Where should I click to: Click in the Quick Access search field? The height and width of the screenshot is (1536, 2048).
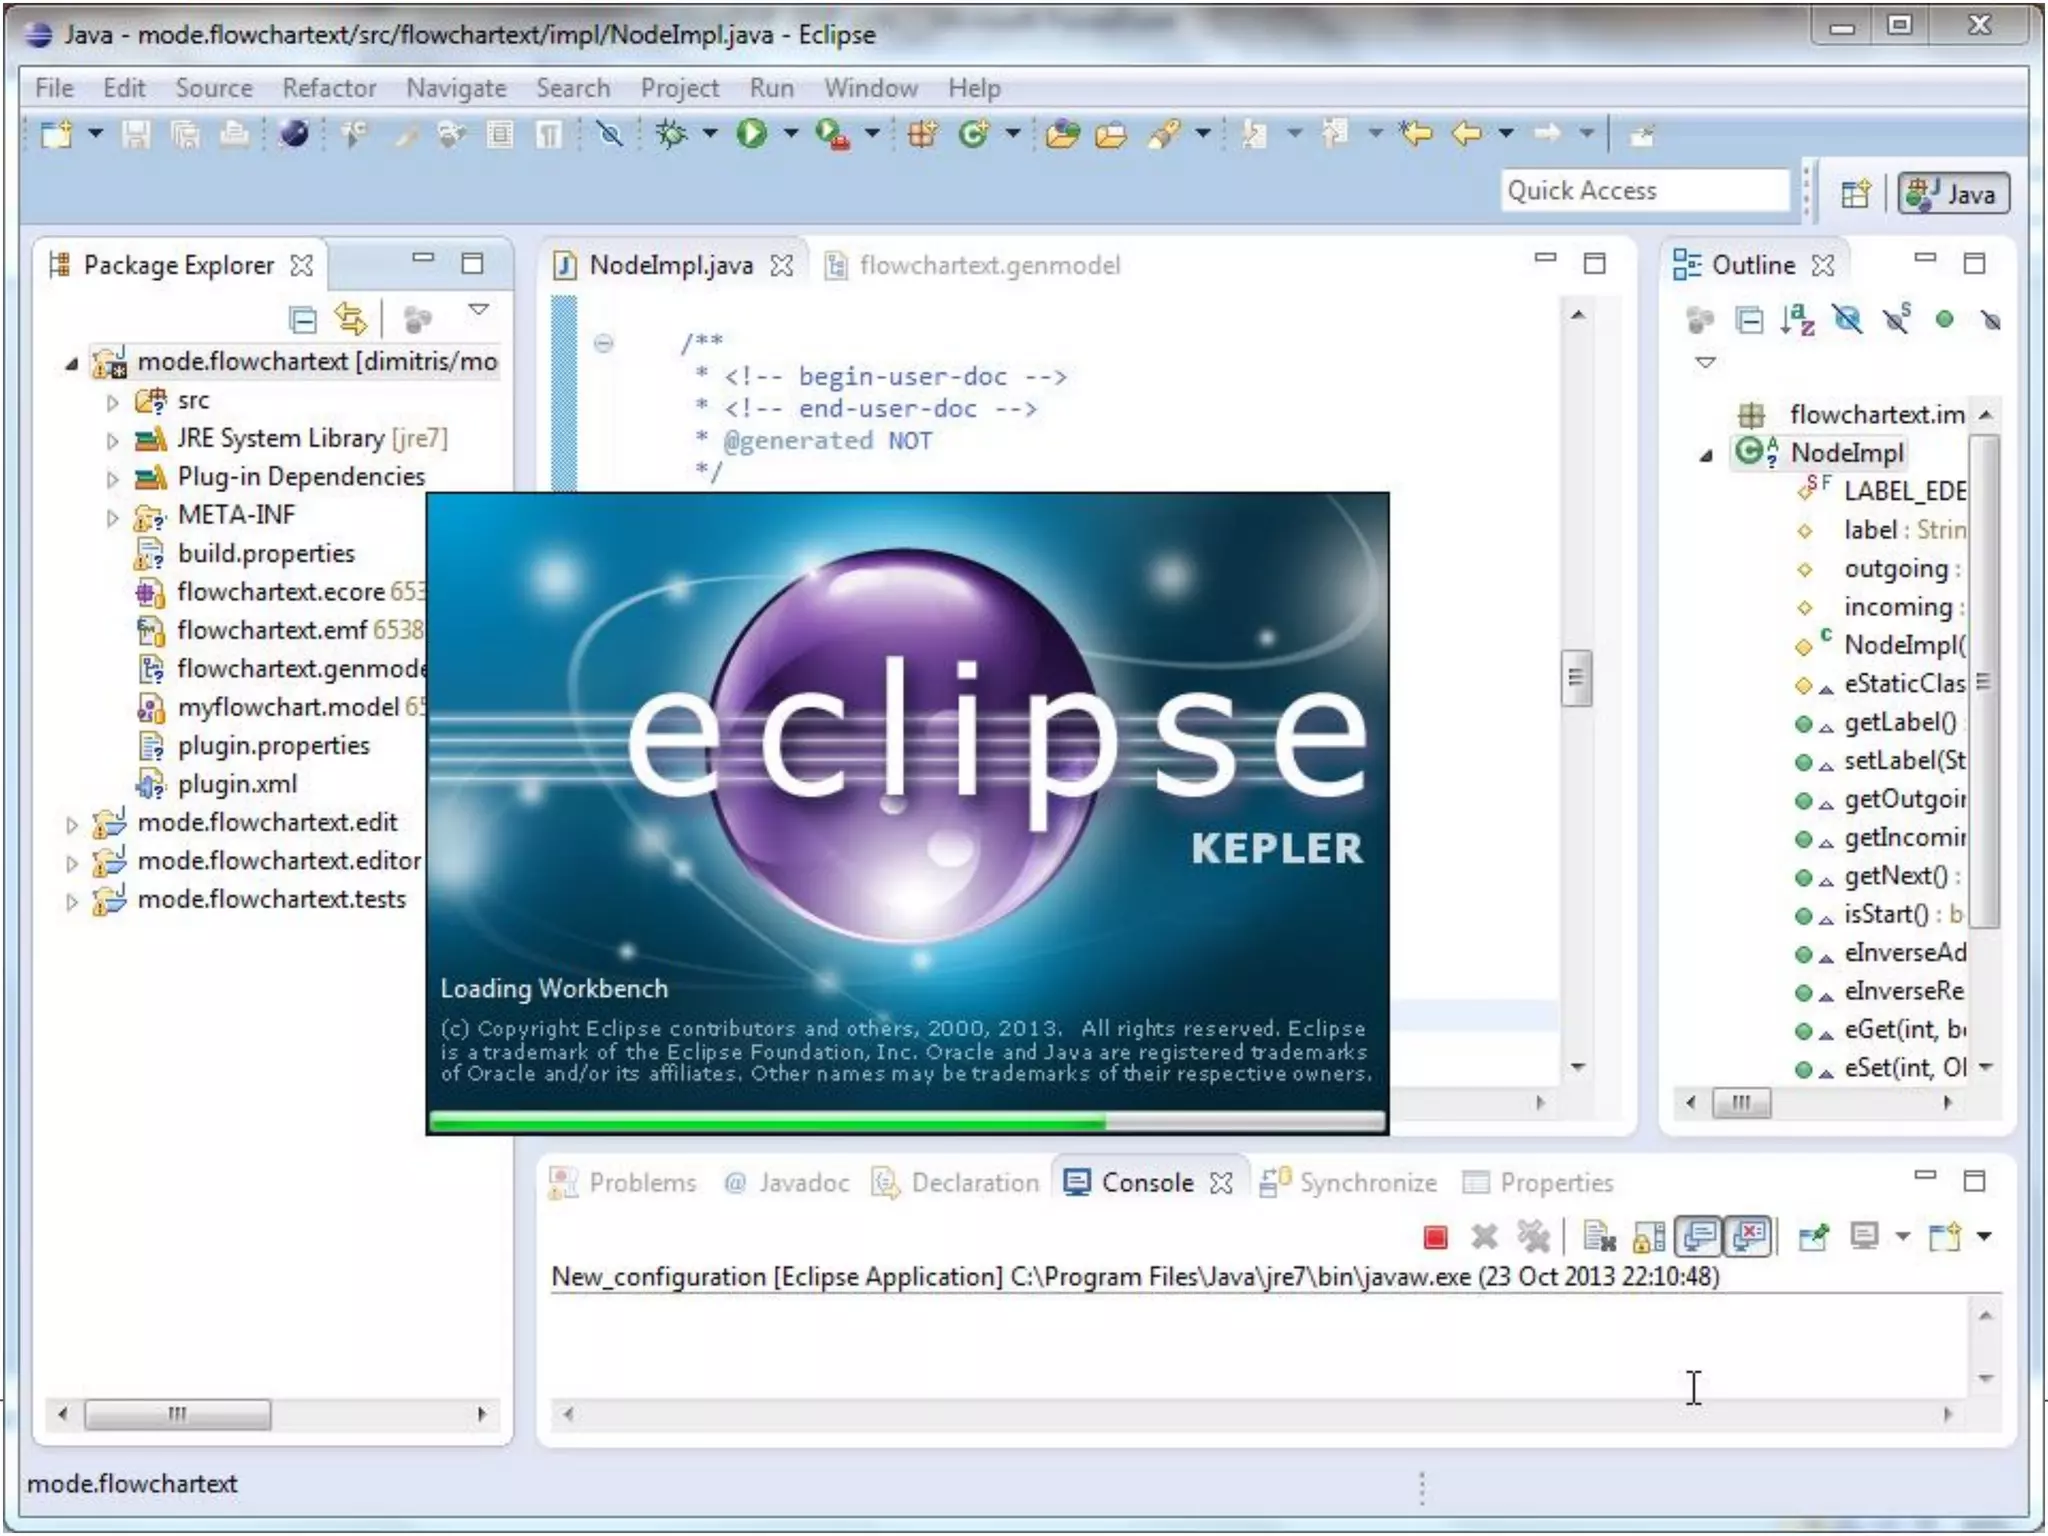(1643, 191)
